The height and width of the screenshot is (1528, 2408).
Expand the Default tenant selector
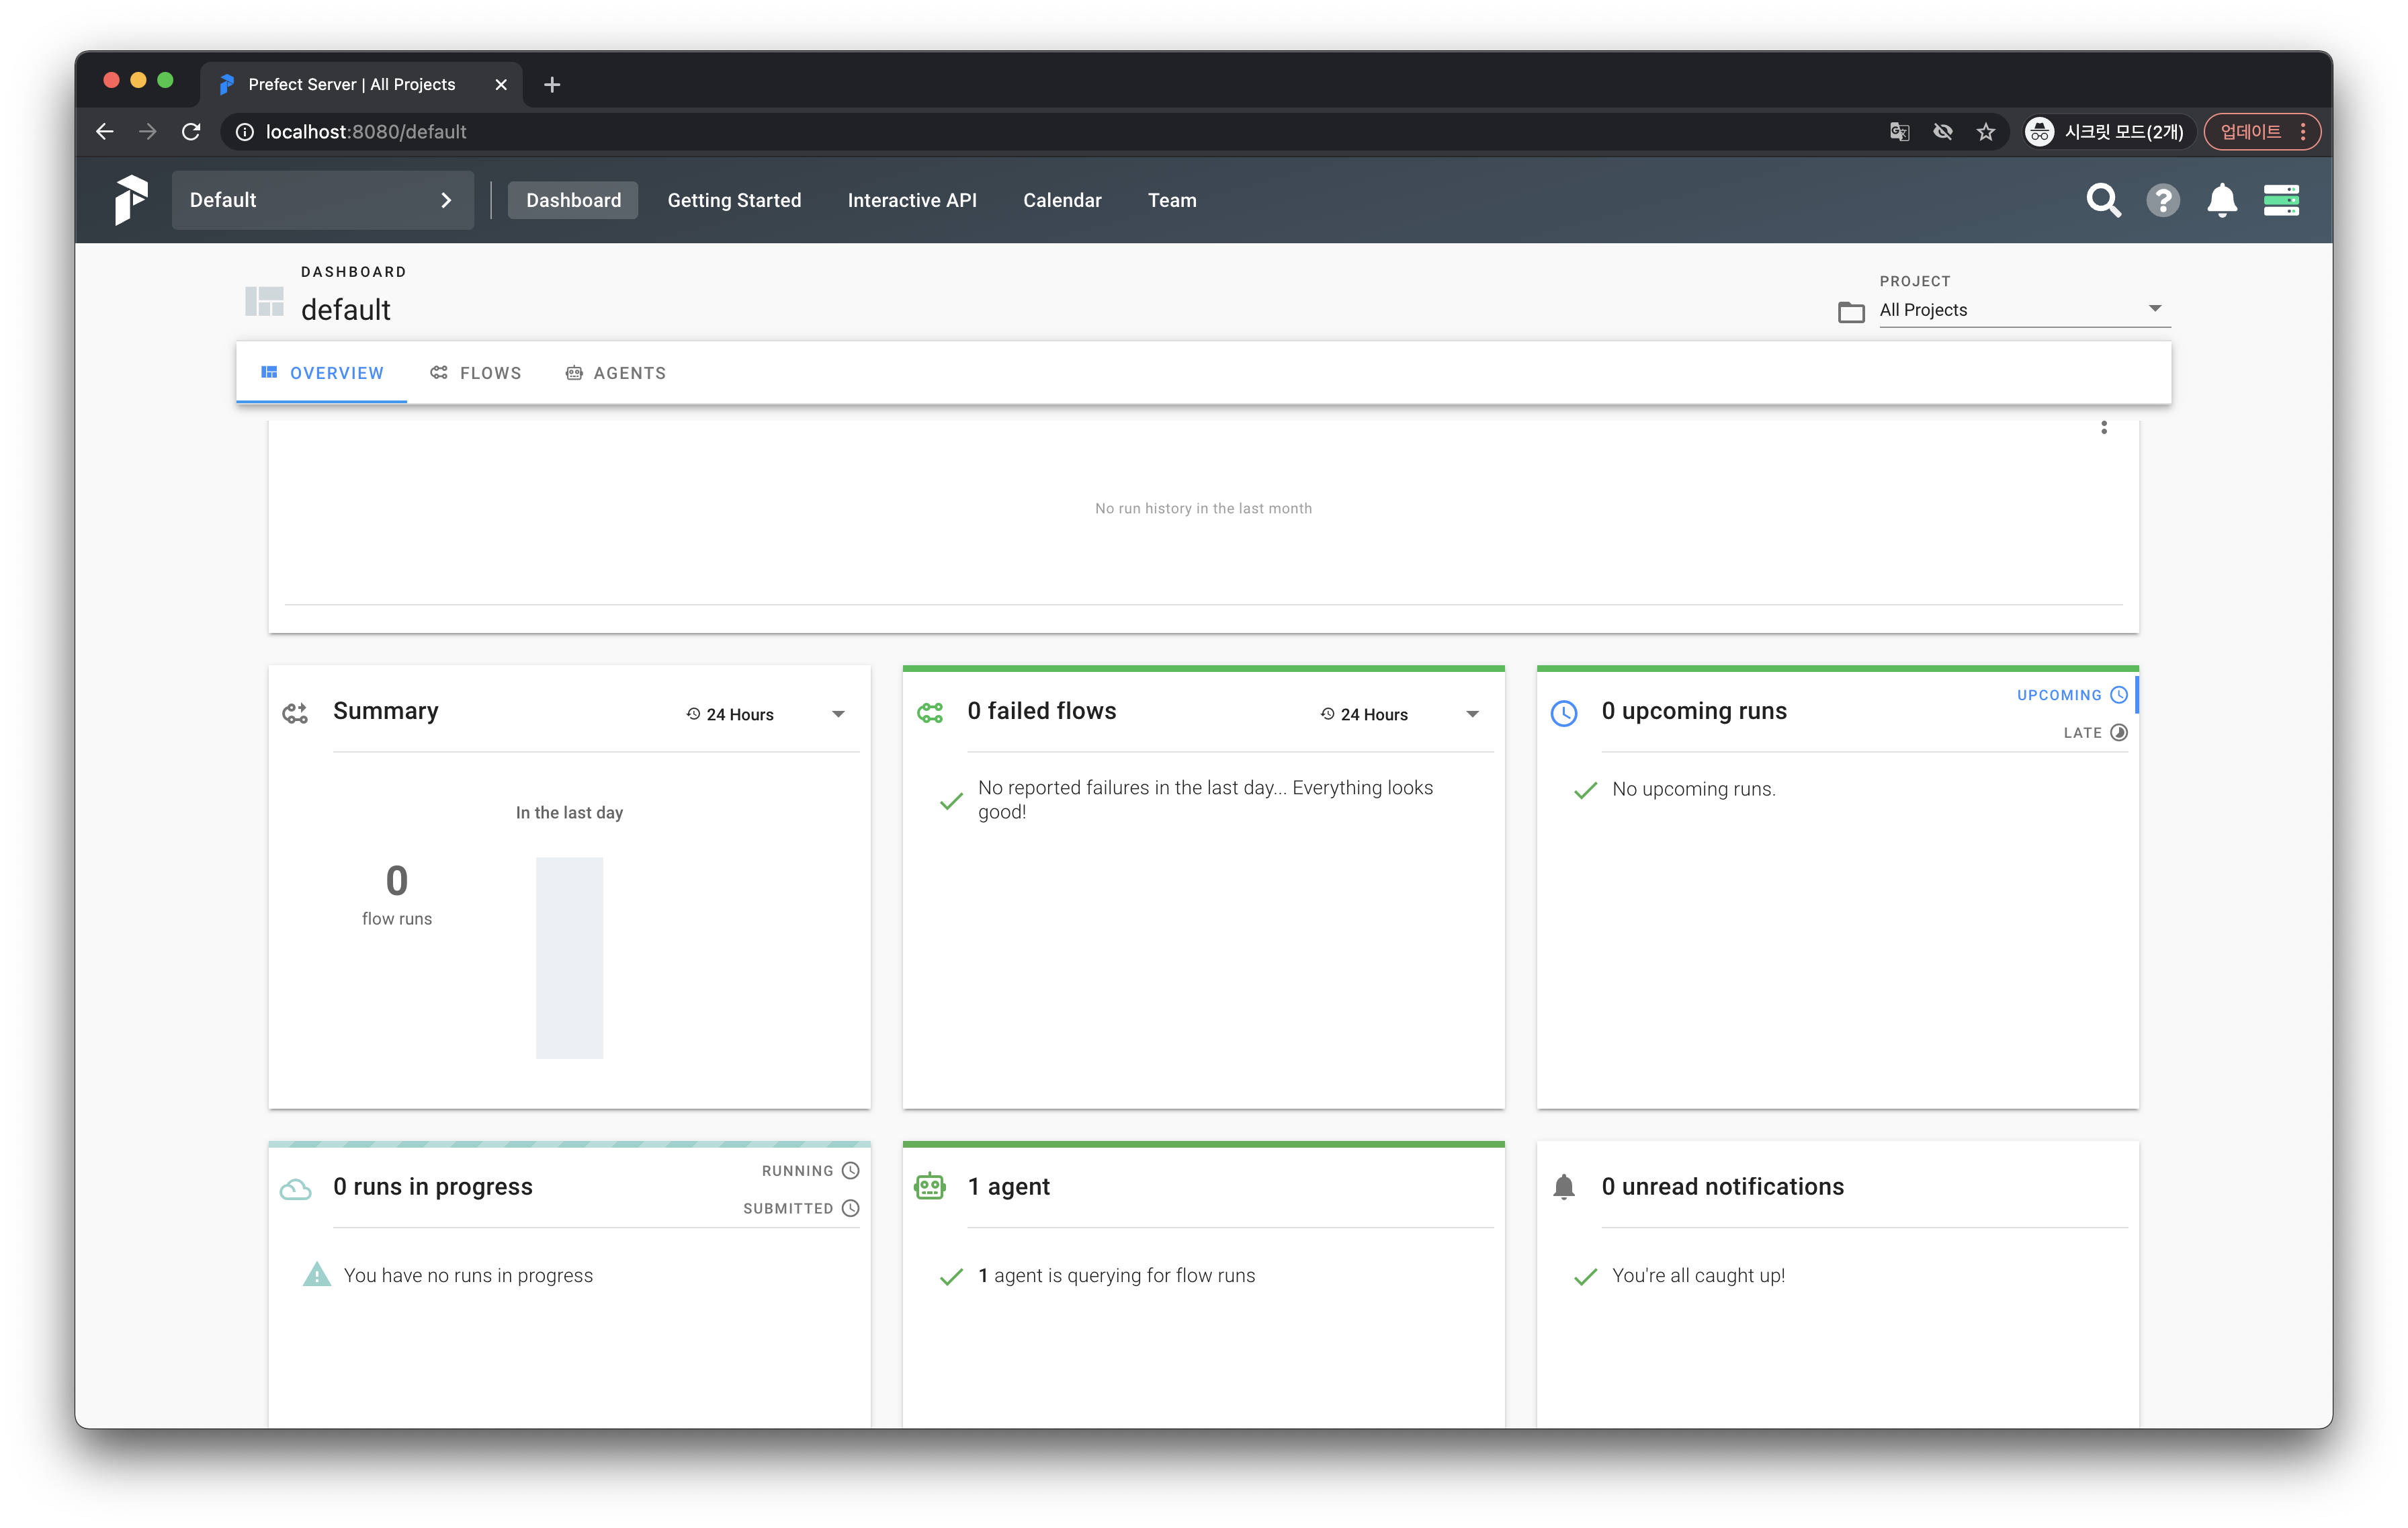322,200
